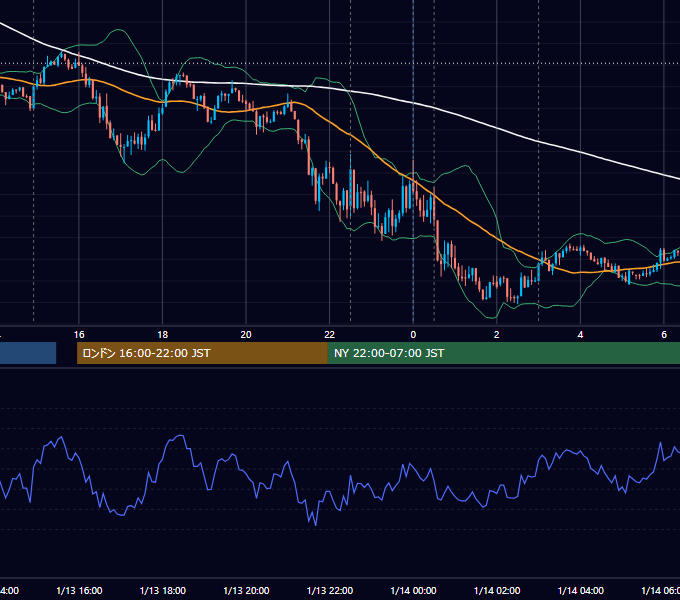Click the 6 hour label on price chart axis
Screen dimensions: 680x600
664,335
